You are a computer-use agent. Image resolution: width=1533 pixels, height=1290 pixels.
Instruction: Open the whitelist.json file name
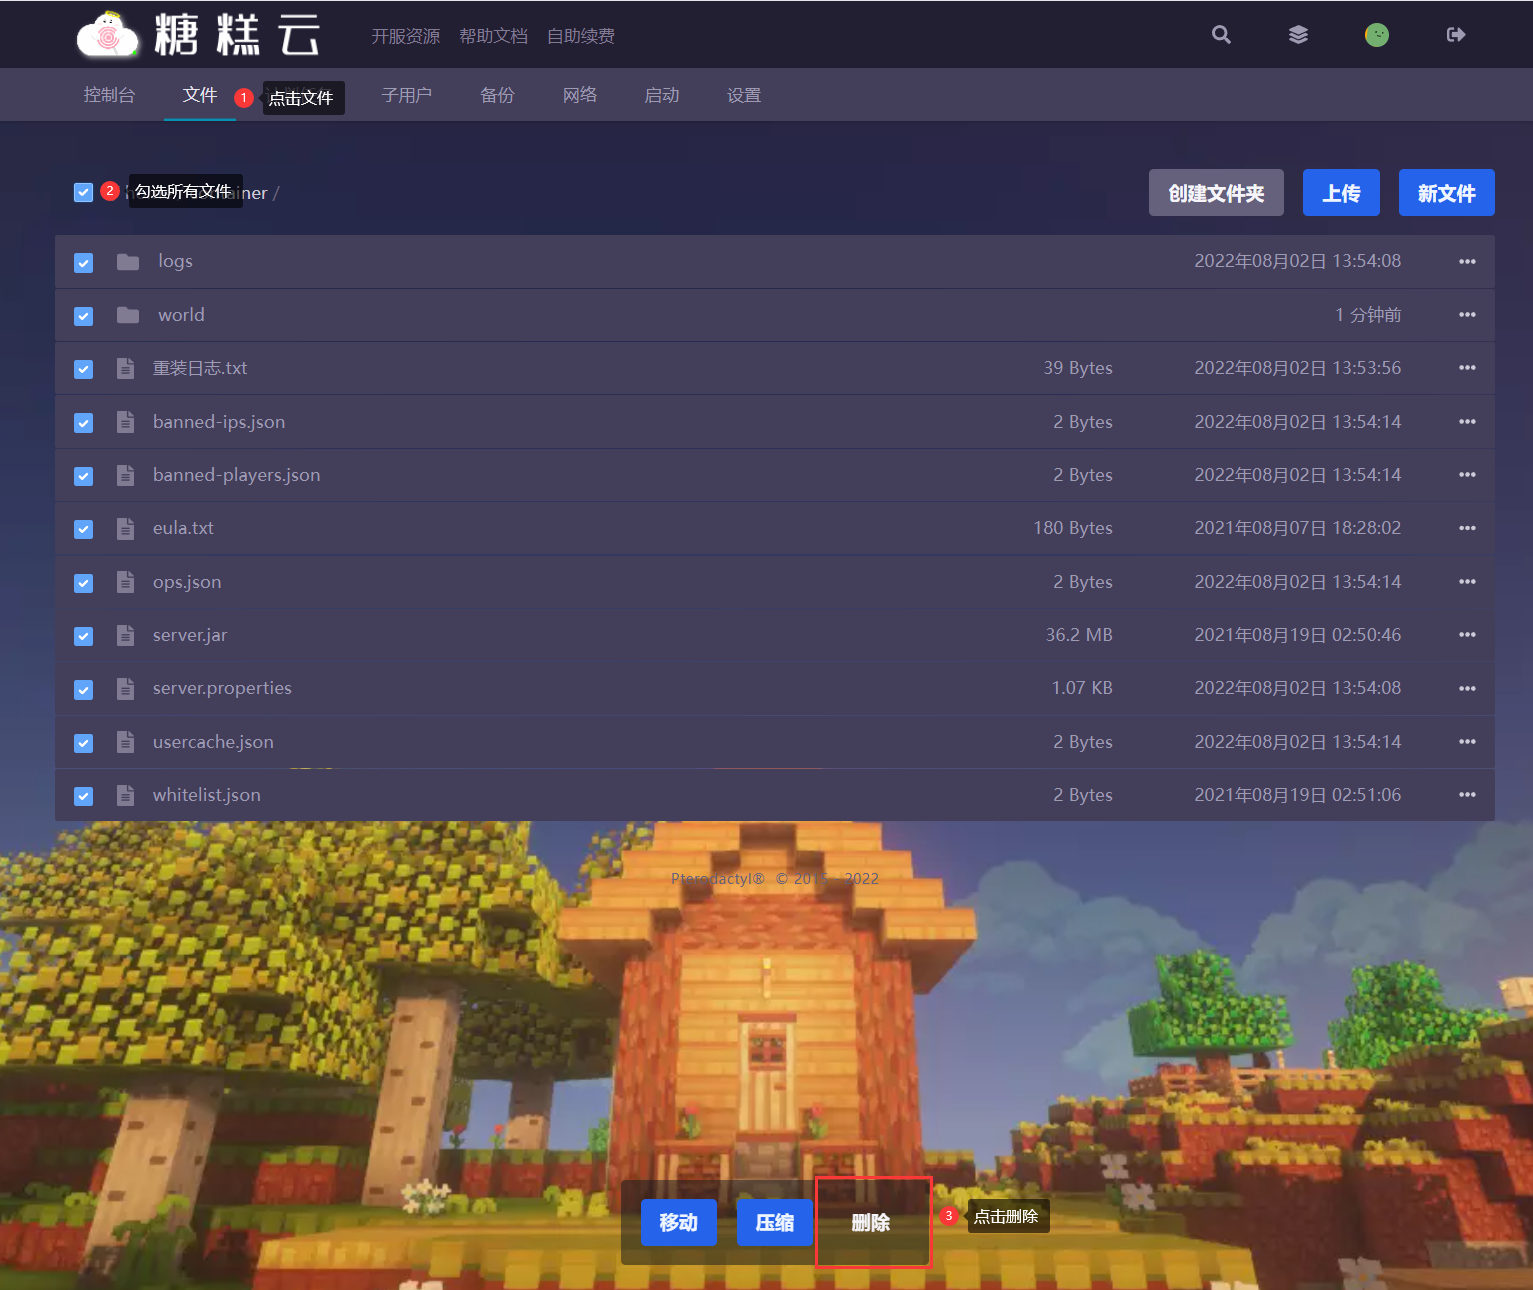(206, 795)
